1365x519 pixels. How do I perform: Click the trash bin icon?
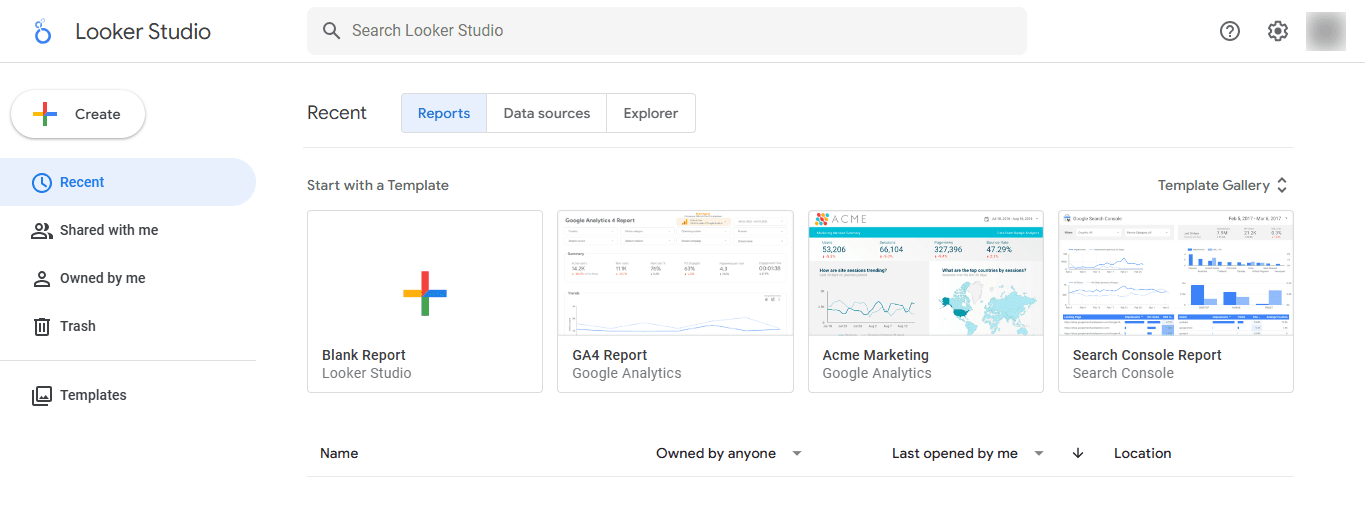tap(41, 326)
